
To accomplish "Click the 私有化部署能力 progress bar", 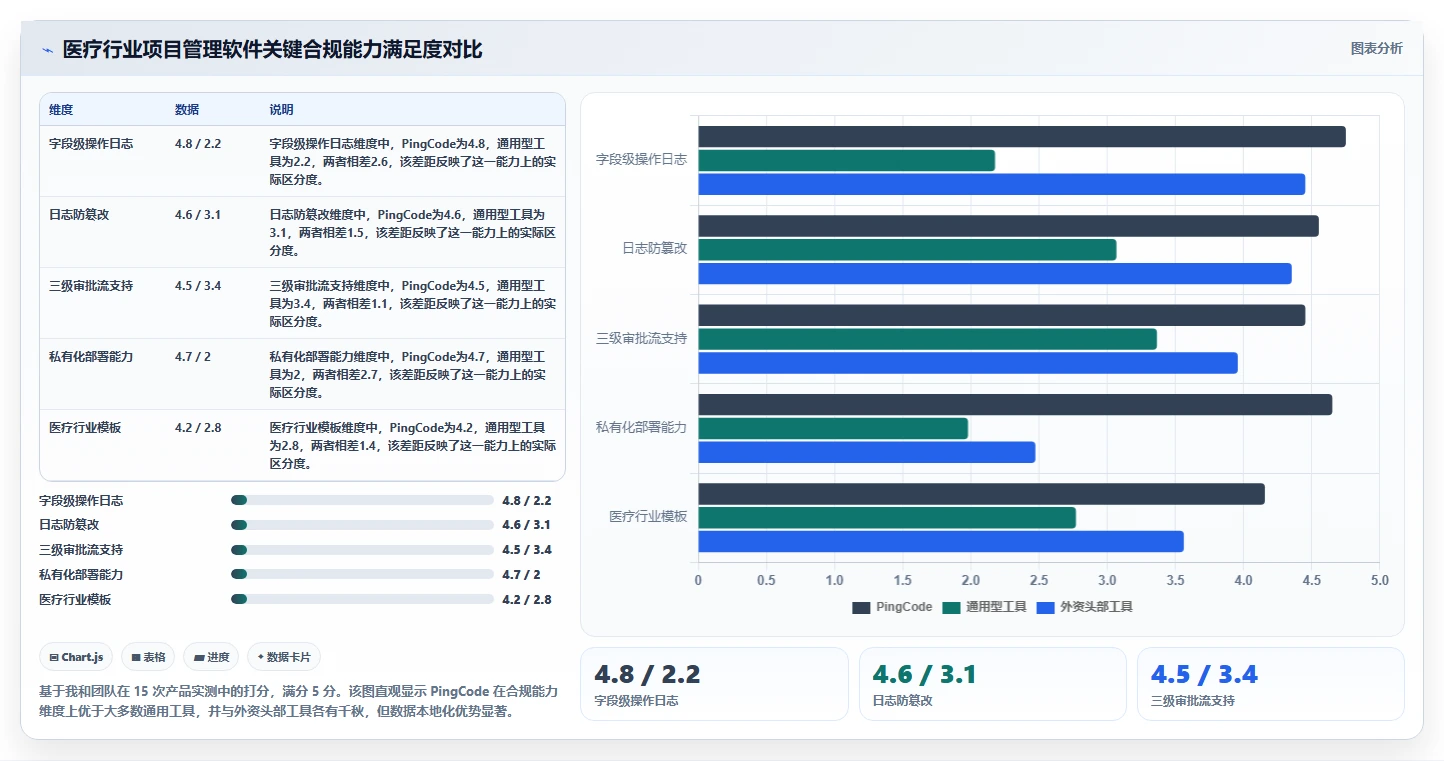I will click(x=362, y=574).
